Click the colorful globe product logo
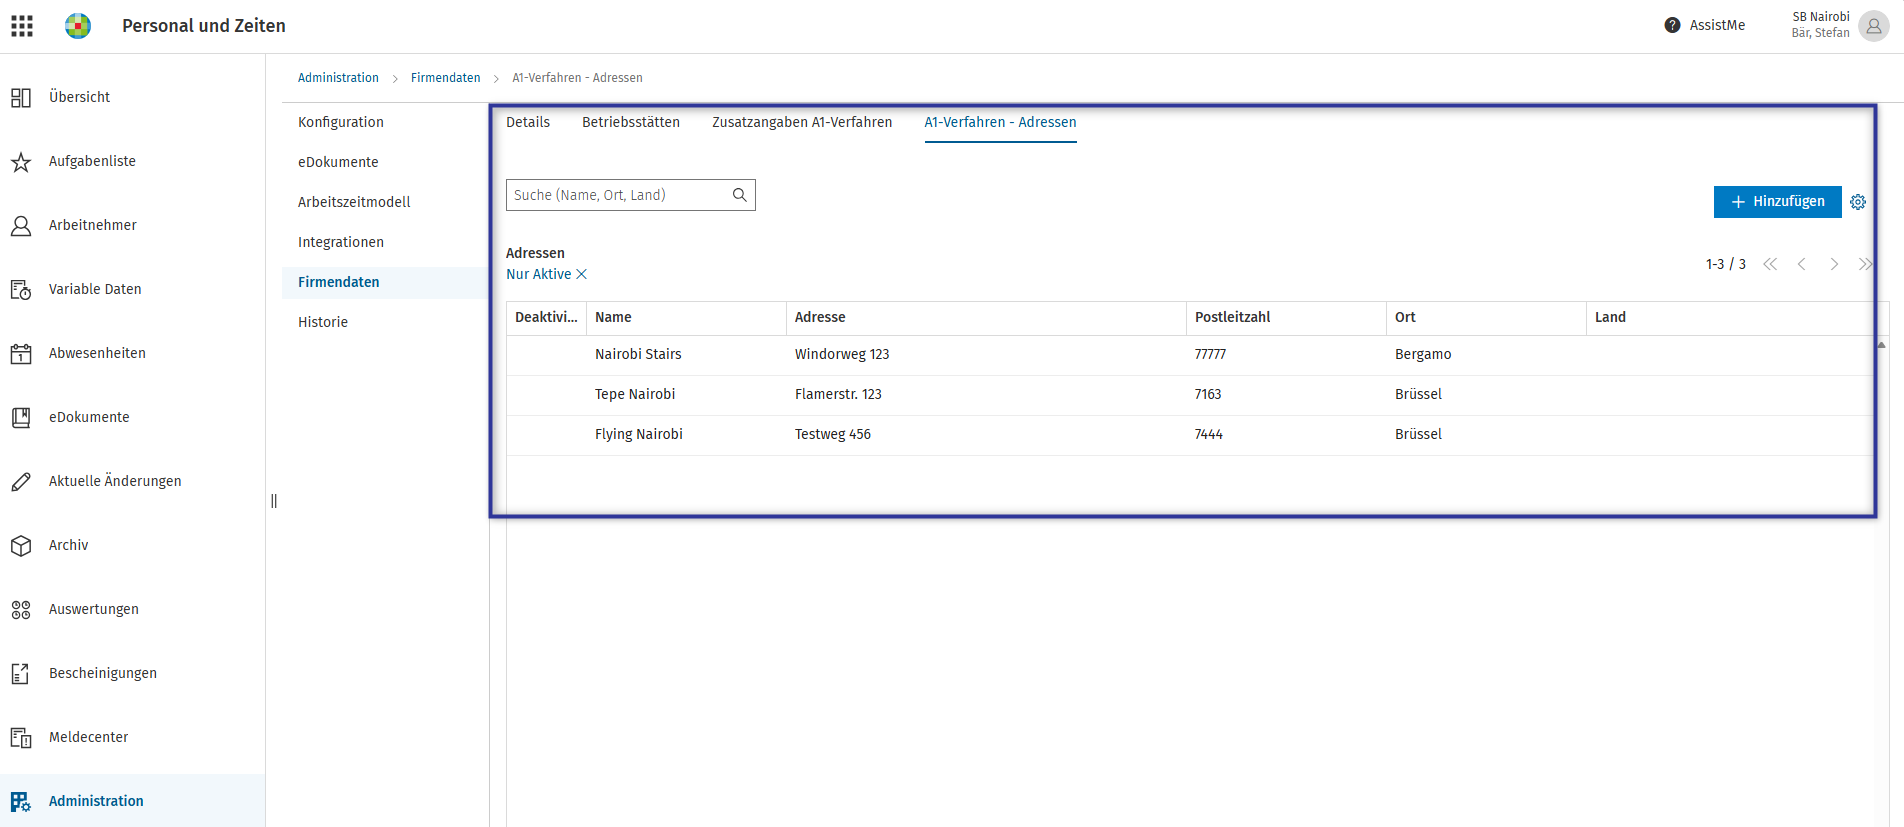The height and width of the screenshot is (827, 1904). tap(78, 26)
